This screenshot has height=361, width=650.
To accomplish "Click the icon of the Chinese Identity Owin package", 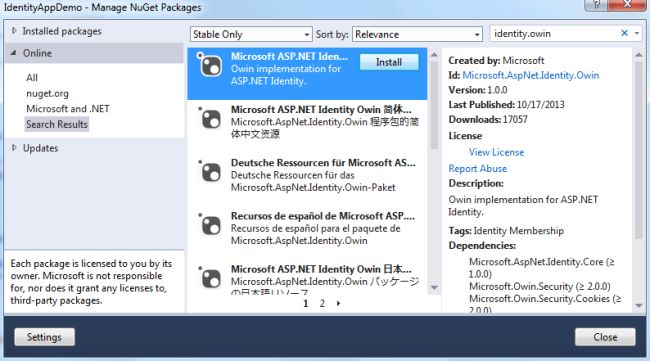I will point(210,119).
